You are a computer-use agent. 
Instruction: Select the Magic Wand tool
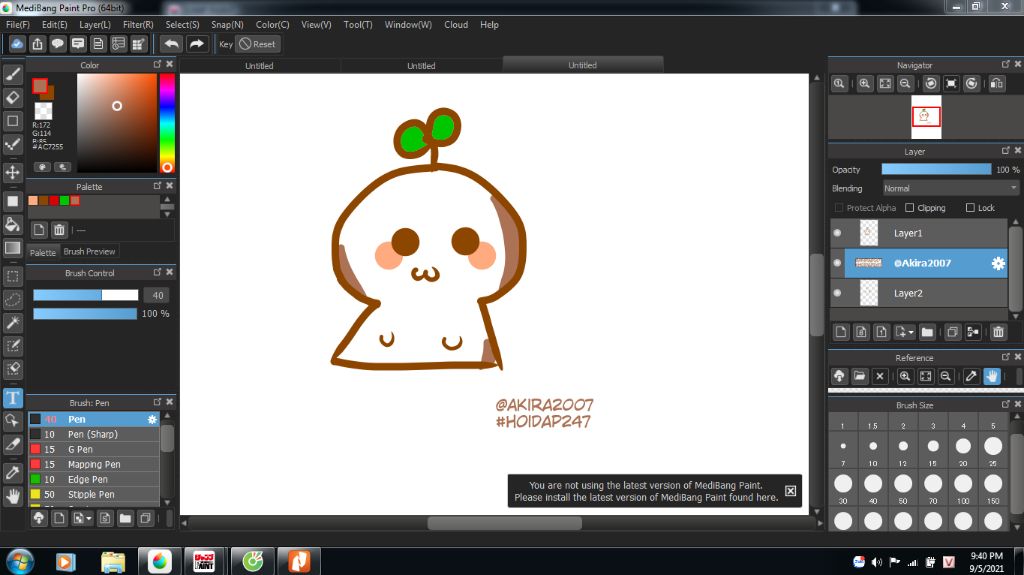(12, 323)
